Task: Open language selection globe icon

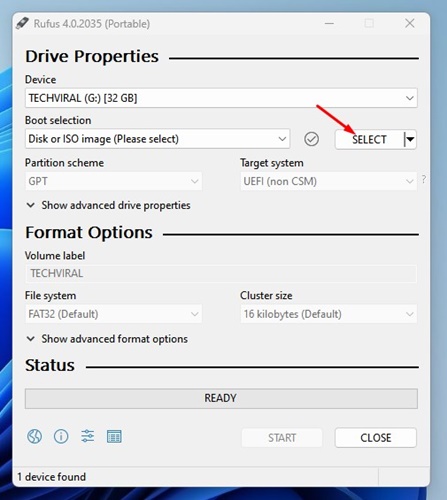Action: pos(34,436)
